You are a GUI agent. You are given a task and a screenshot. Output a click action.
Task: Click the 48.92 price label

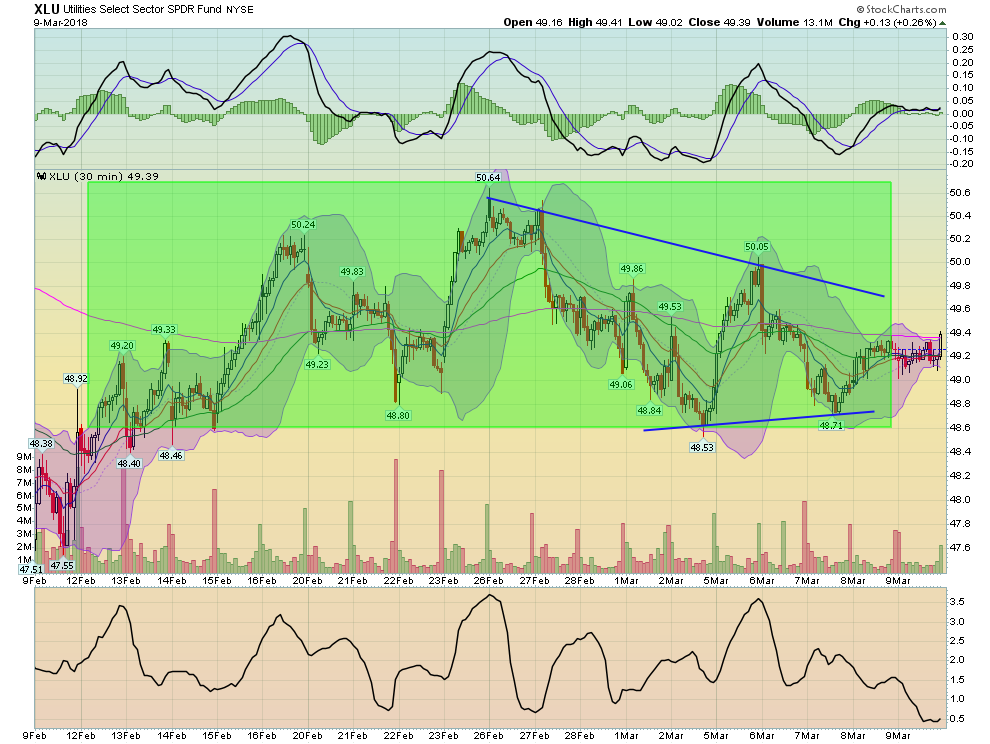click(x=76, y=379)
